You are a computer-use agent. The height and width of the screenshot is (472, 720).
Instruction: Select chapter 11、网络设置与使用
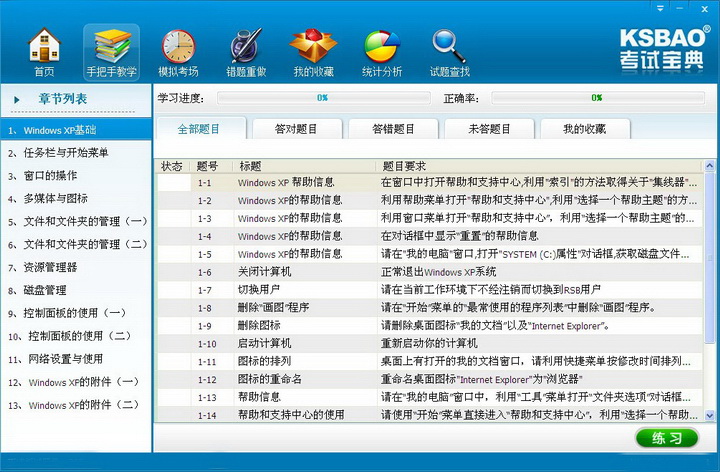(76, 359)
